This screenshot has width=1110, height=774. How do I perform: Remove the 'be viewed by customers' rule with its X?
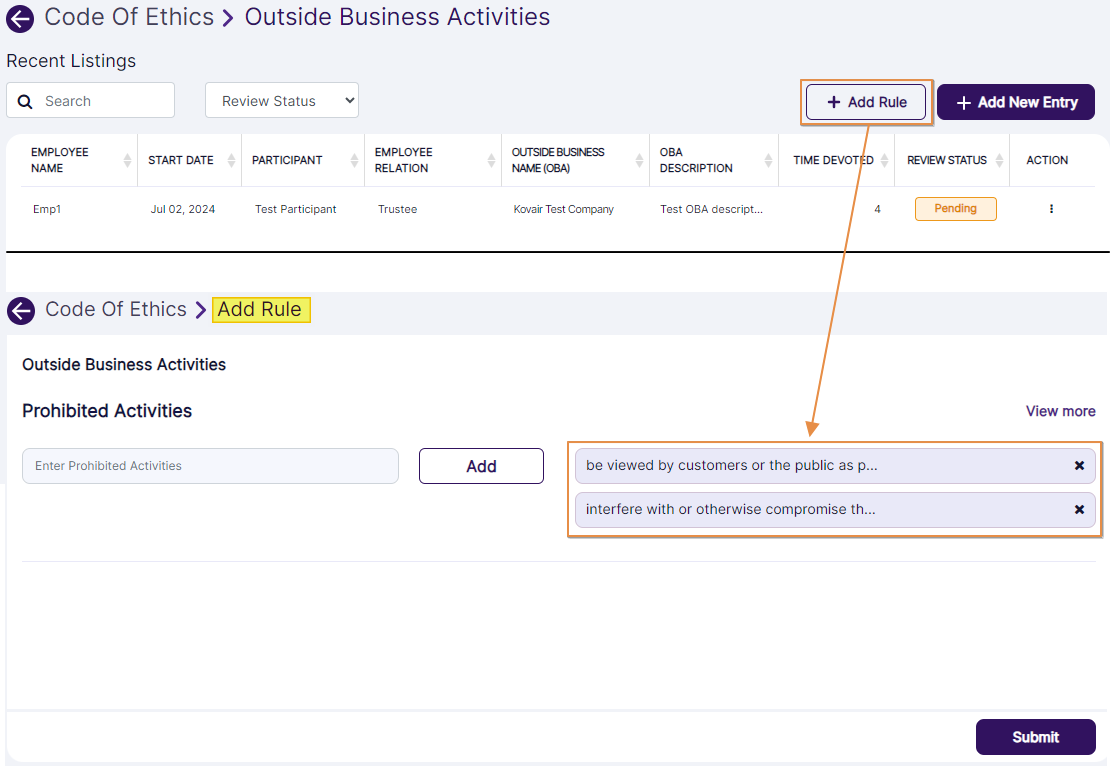1079,465
